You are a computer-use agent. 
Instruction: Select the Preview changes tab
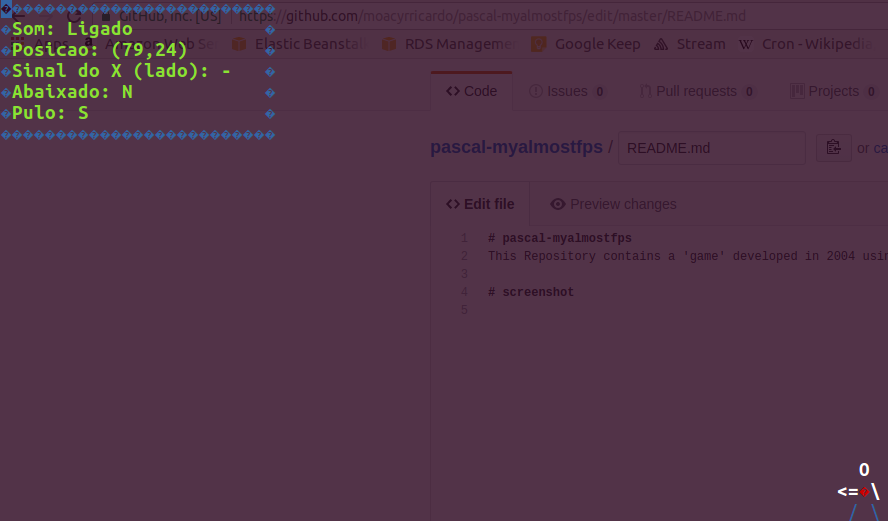613,204
